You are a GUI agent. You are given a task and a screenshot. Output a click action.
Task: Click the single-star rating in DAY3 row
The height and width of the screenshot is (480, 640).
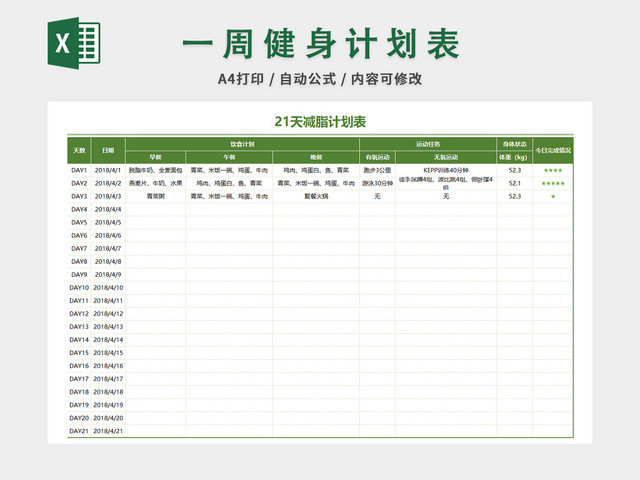click(x=553, y=196)
